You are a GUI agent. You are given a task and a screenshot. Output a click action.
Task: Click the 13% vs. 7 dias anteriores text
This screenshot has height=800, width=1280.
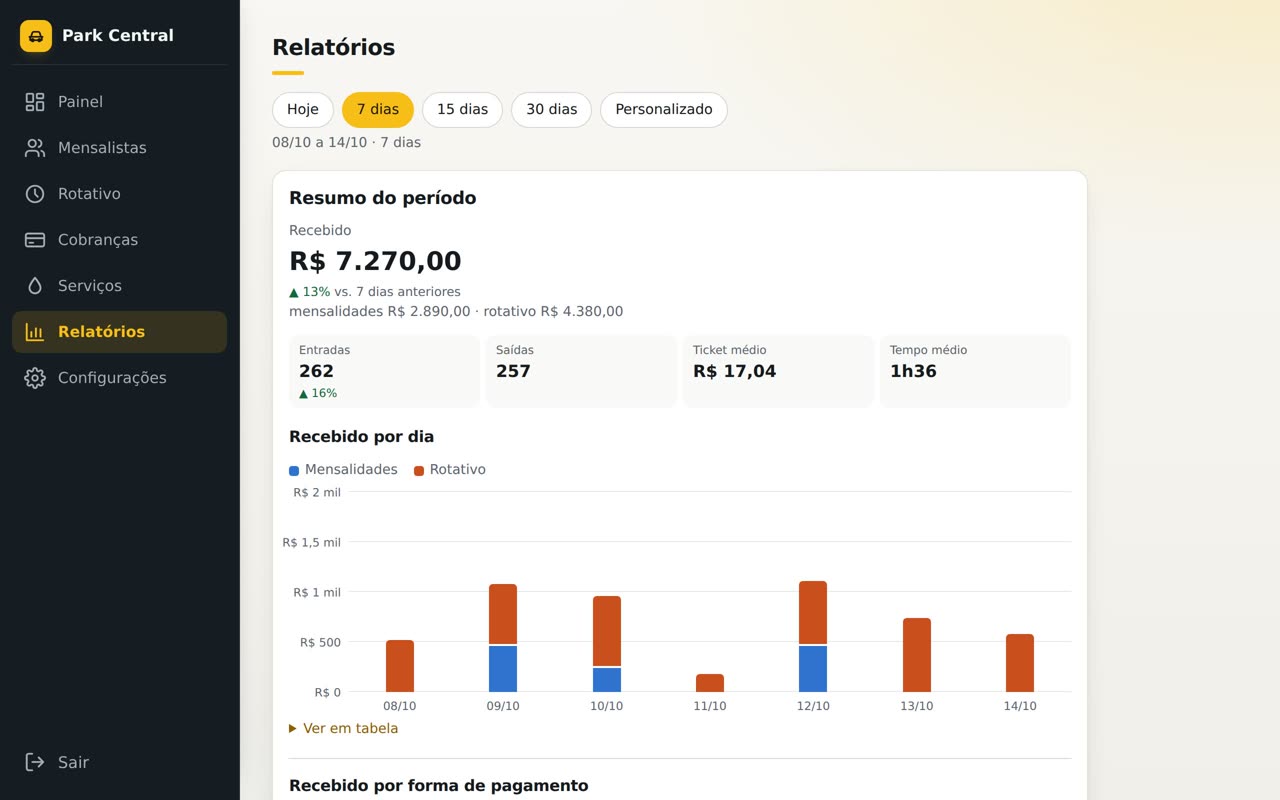(375, 292)
